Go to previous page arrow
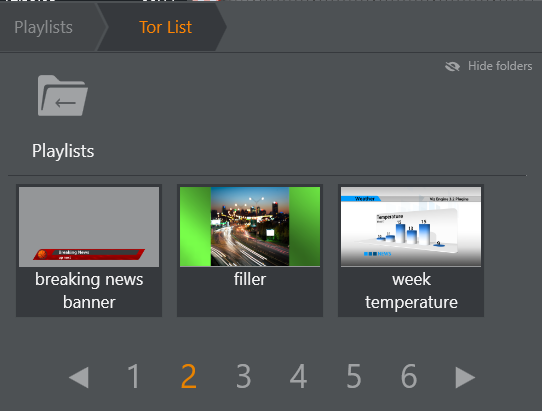This screenshot has width=542, height=411. (79, 377)
